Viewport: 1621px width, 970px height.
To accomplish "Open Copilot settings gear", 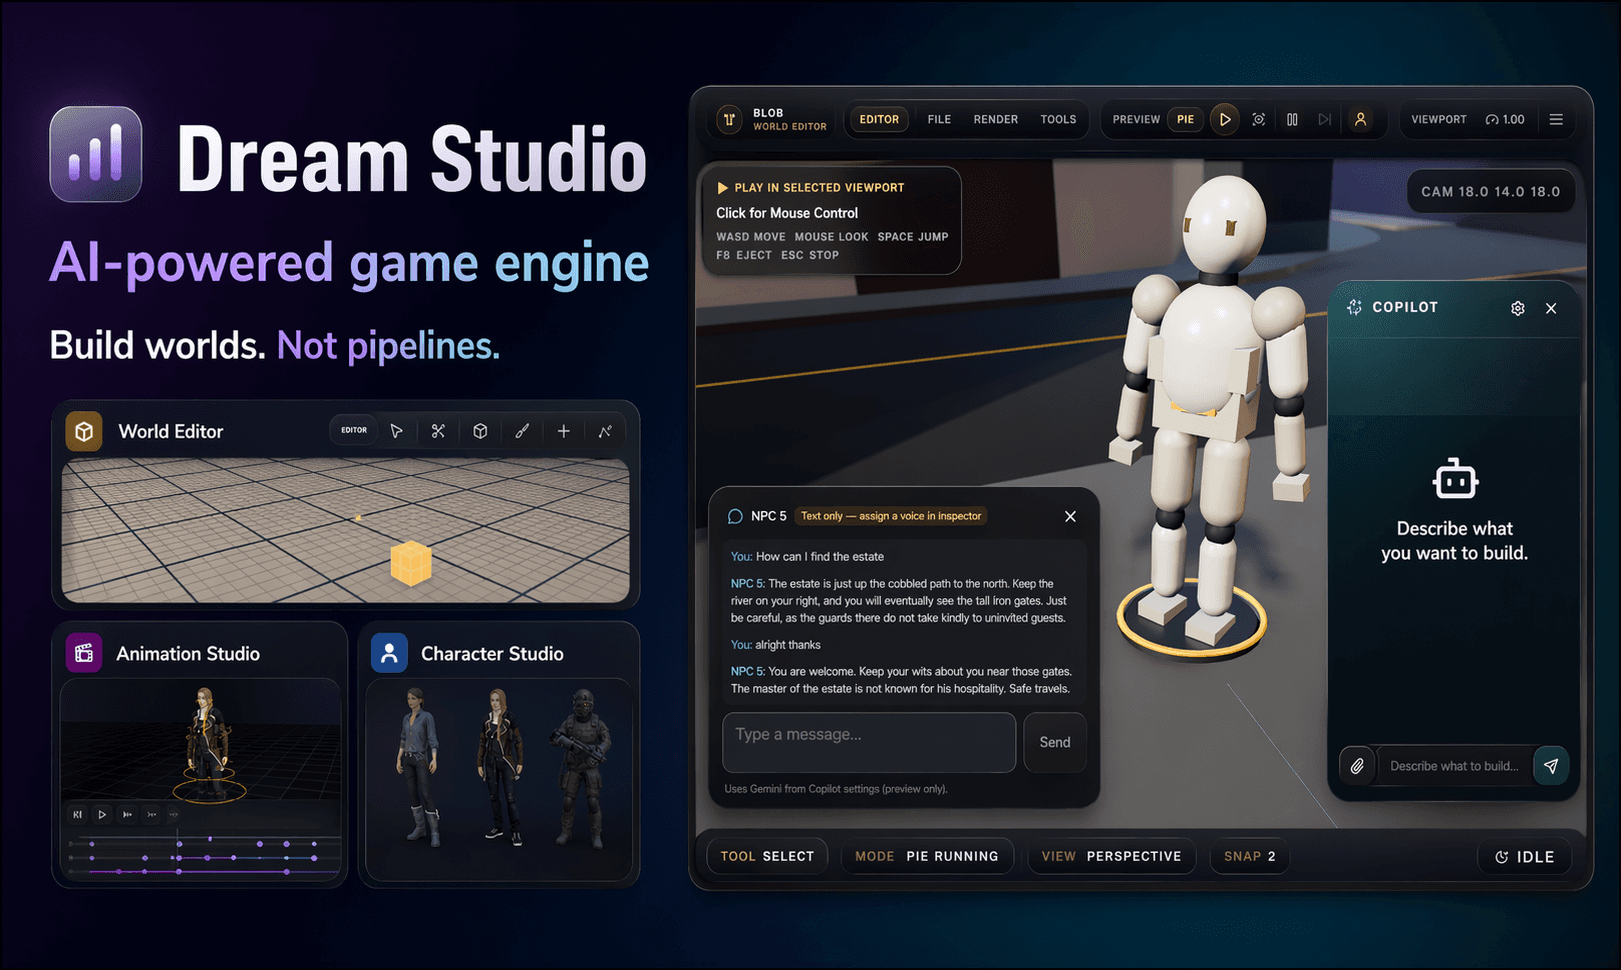I will click(x=1517, y=308).
